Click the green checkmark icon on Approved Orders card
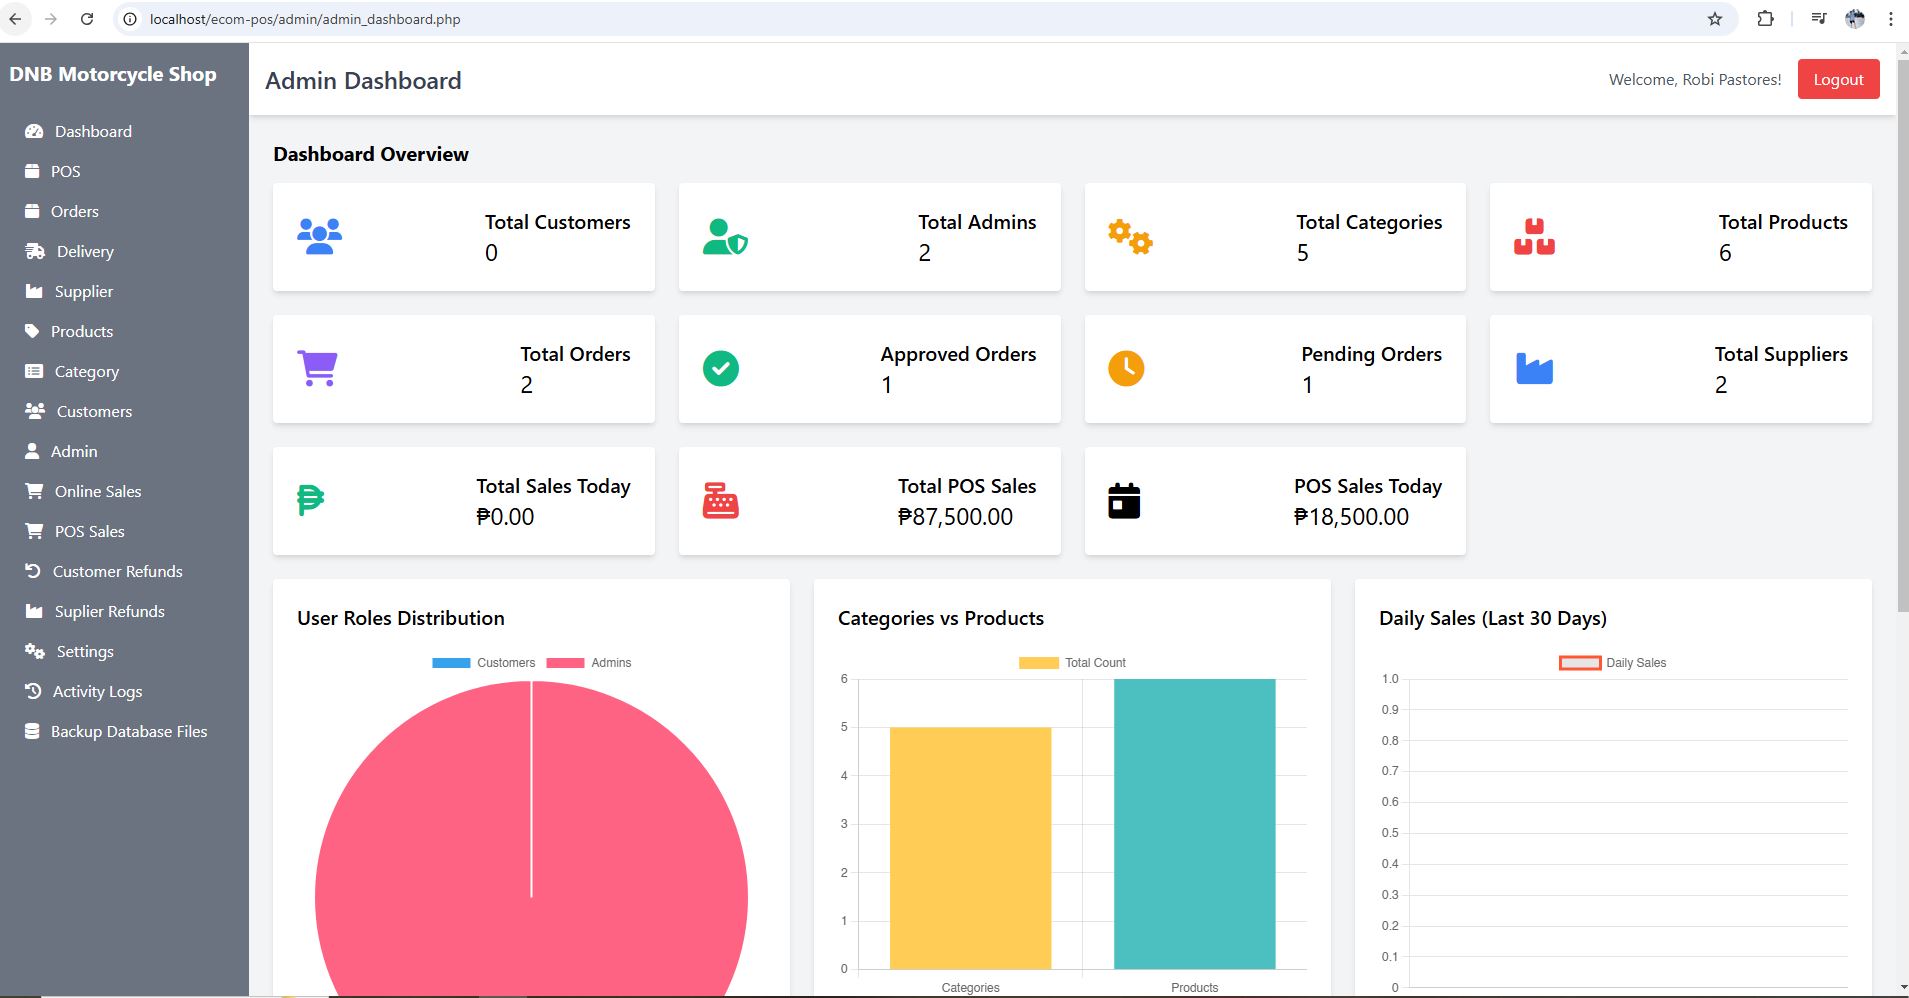 pyautogui.click(x=721, y=369)
